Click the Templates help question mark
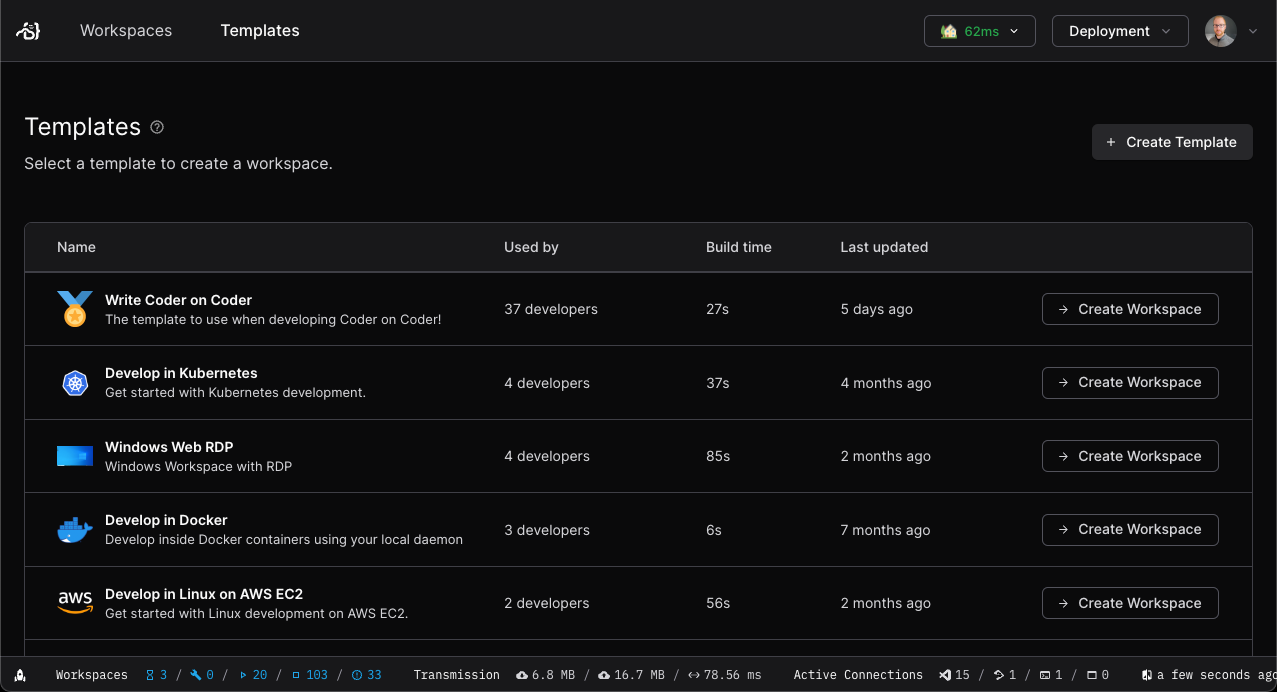1277x692 pixels. tap(157, 127)
